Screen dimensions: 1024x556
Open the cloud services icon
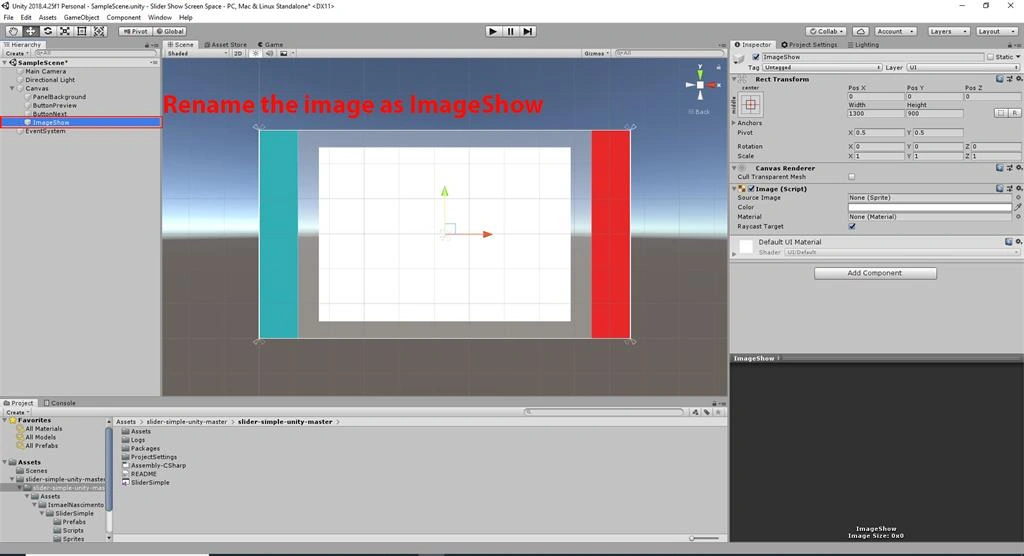861,31
